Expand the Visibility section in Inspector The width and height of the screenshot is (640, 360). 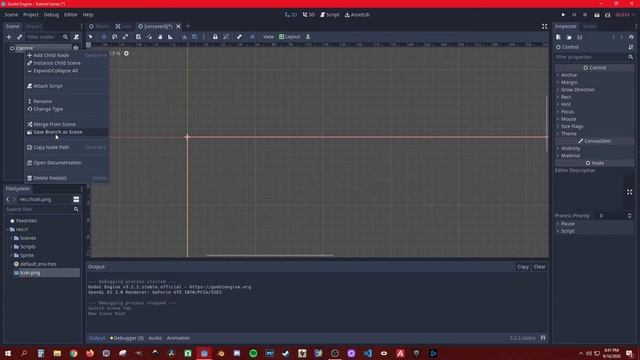pyautogui.click(x=570, y=149)
